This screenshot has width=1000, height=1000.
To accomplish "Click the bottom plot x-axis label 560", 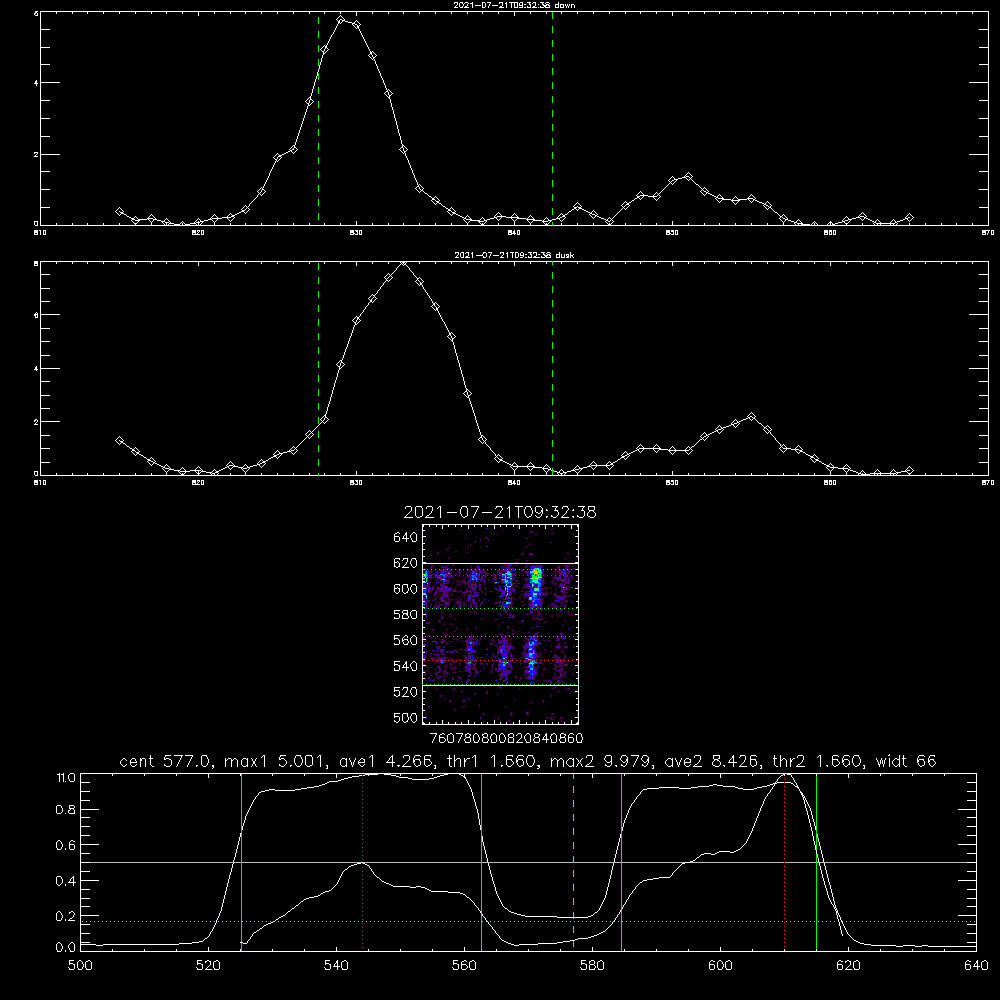I will point(464,966).
